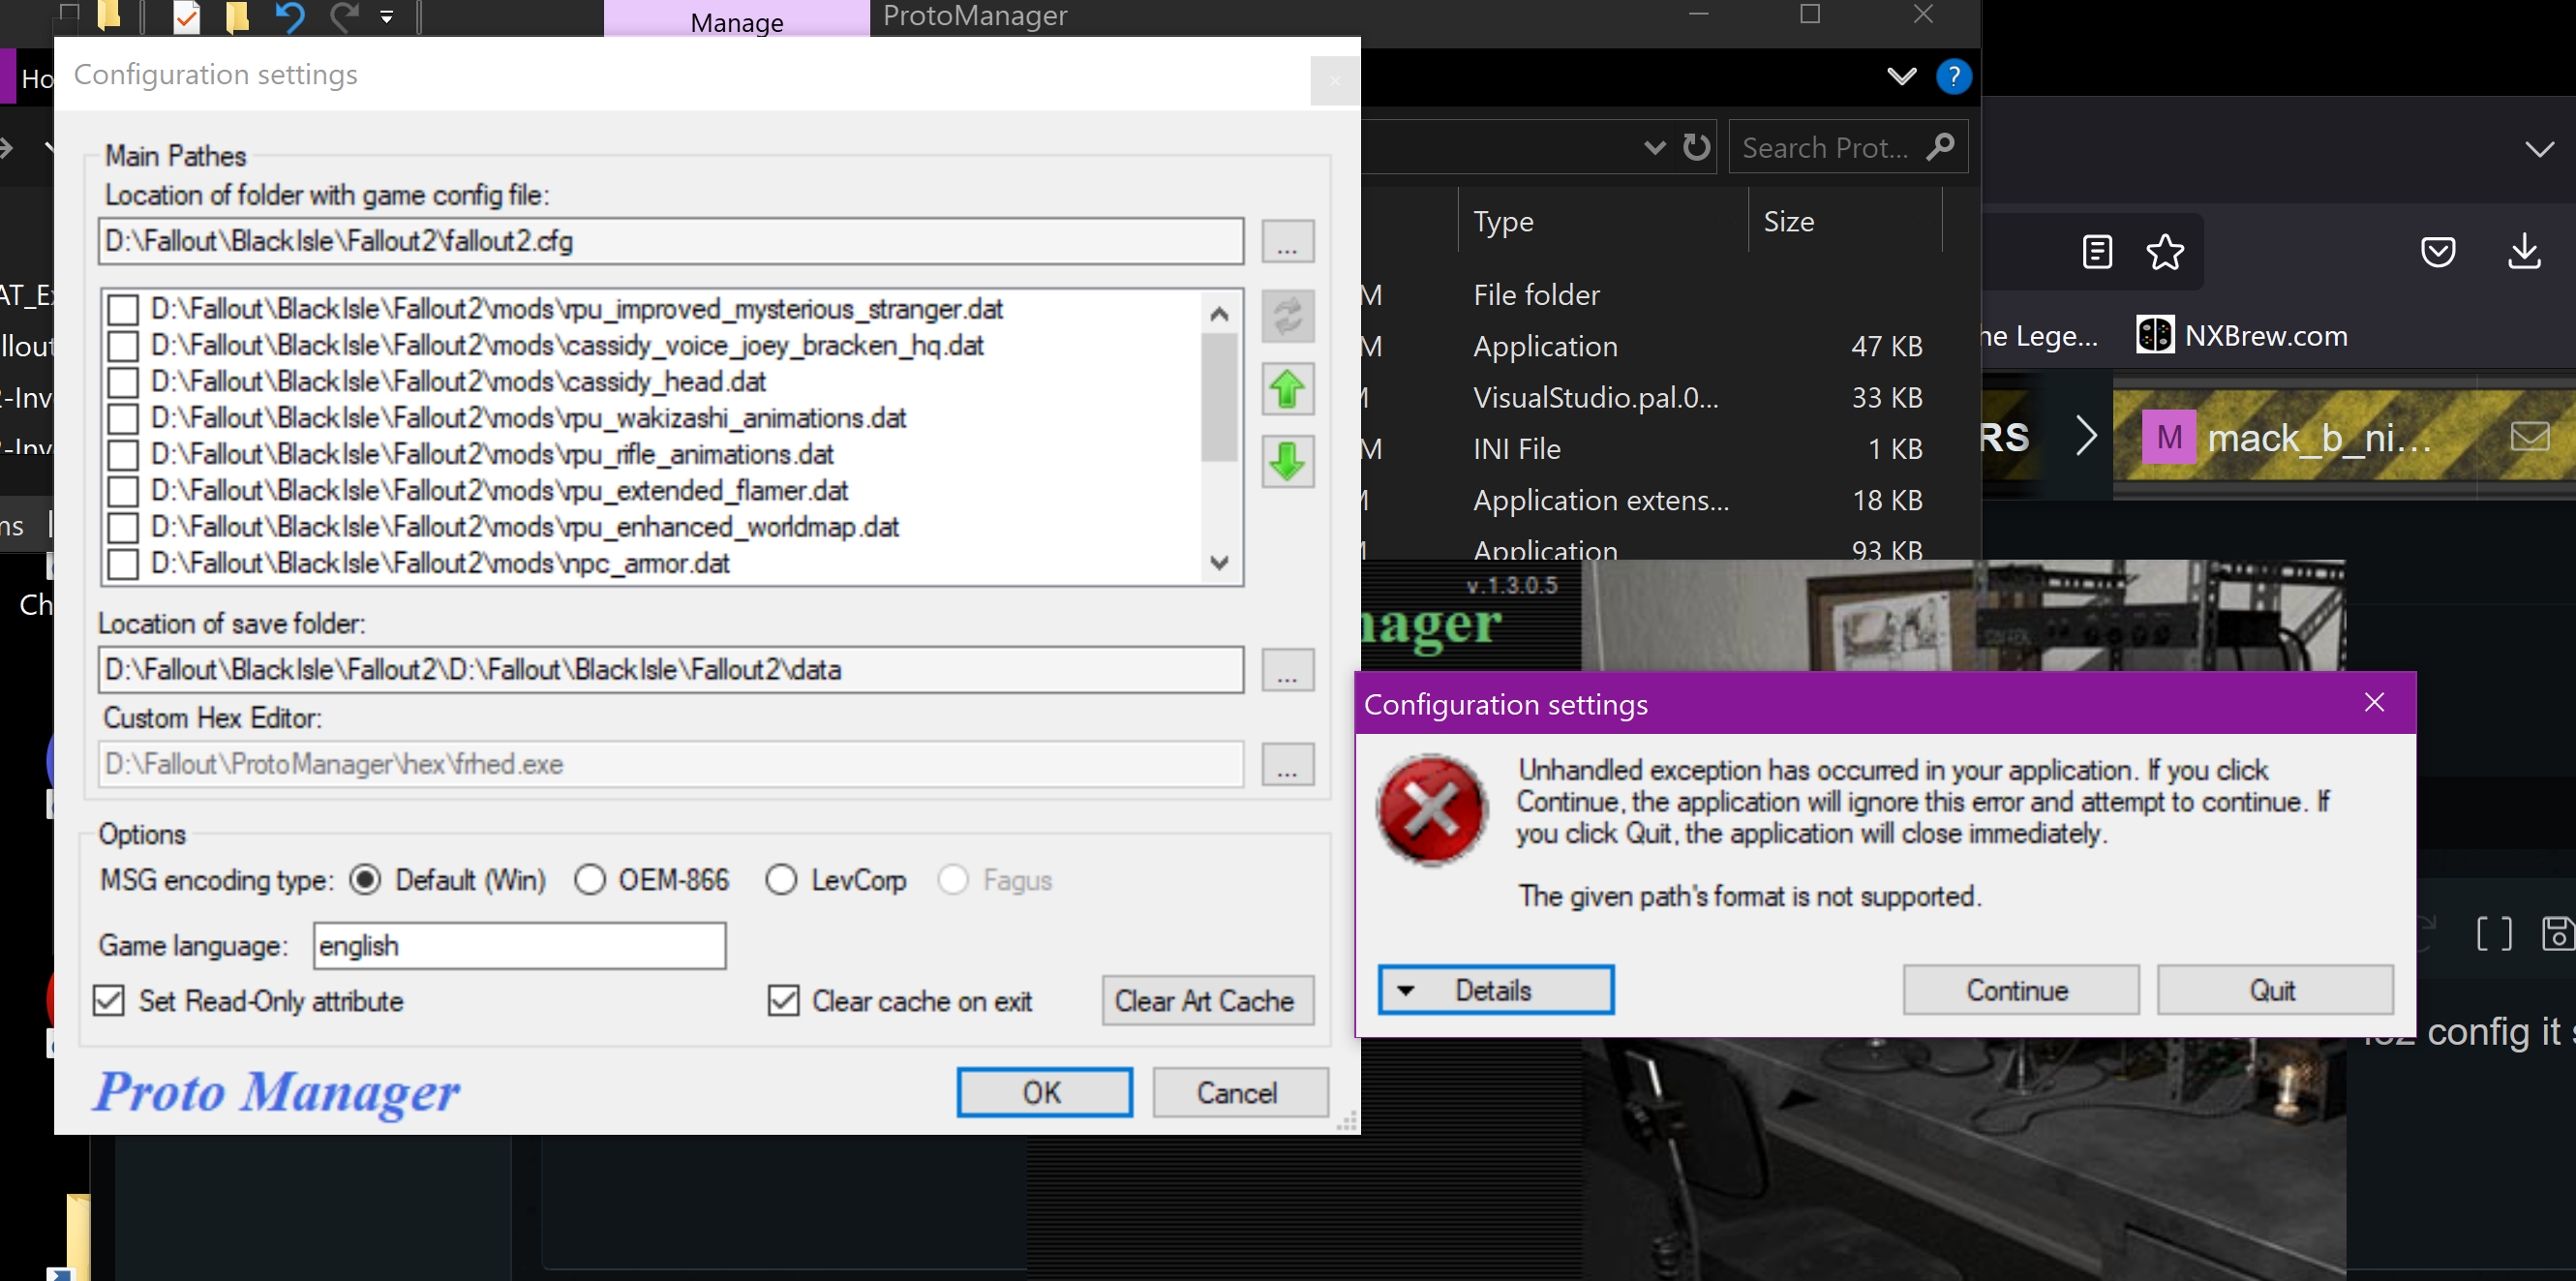Image resolution: width=2576 pixels, height=1281 pixels.
Task: Expand browser tab list chevron
Action: [x=2539, y=150]
